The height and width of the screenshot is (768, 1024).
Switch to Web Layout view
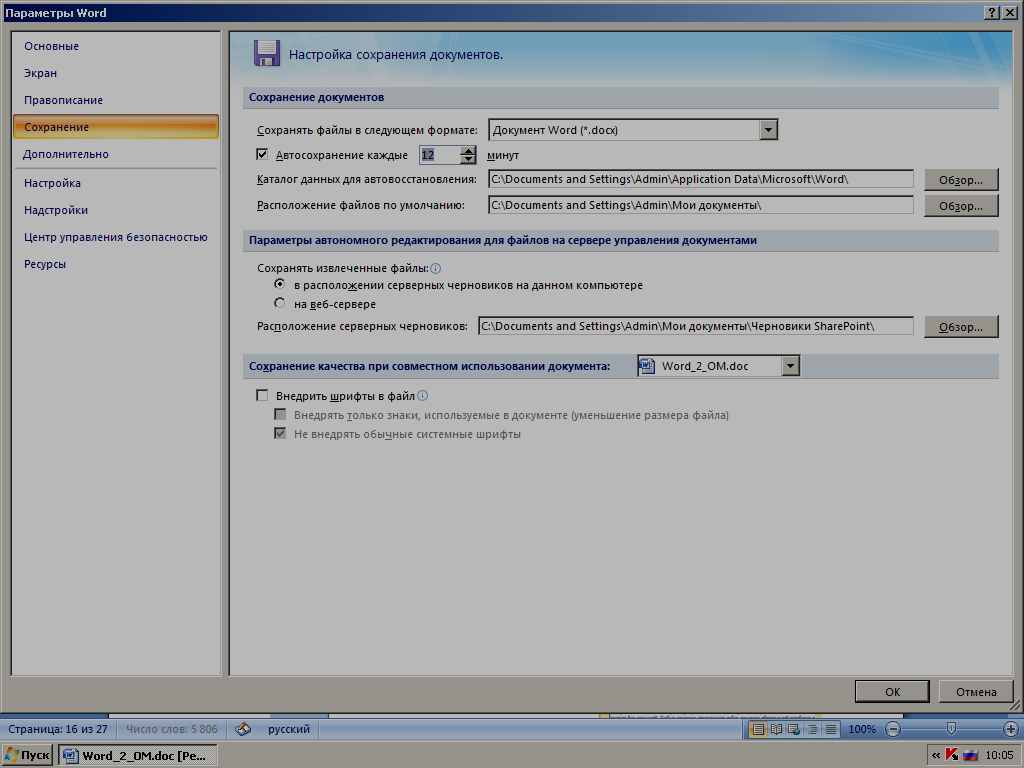[794, 729]
